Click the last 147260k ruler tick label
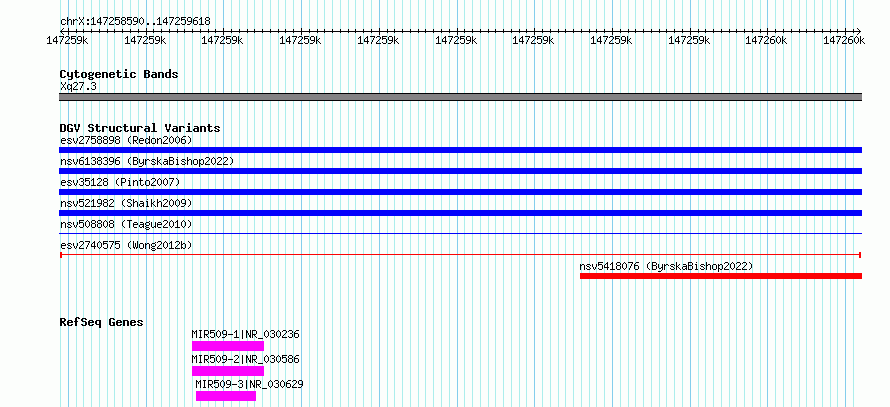Image resolution: width=890 pixels, height=407 pixels. coord(843,40)
